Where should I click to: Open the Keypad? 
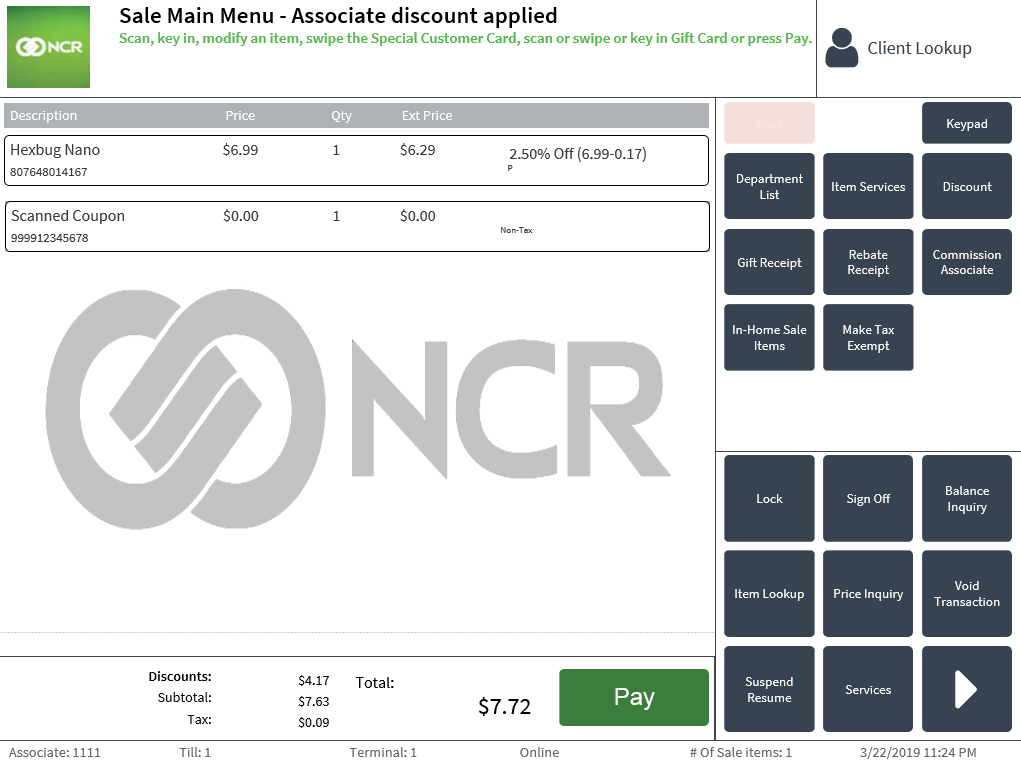click(966, 123)
